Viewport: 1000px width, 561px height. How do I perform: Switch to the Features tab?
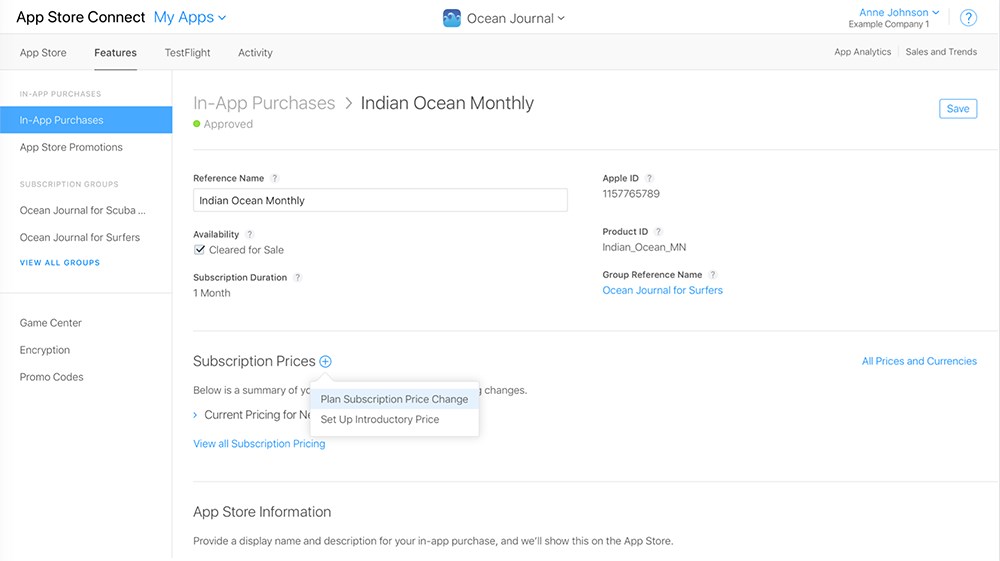115,53
